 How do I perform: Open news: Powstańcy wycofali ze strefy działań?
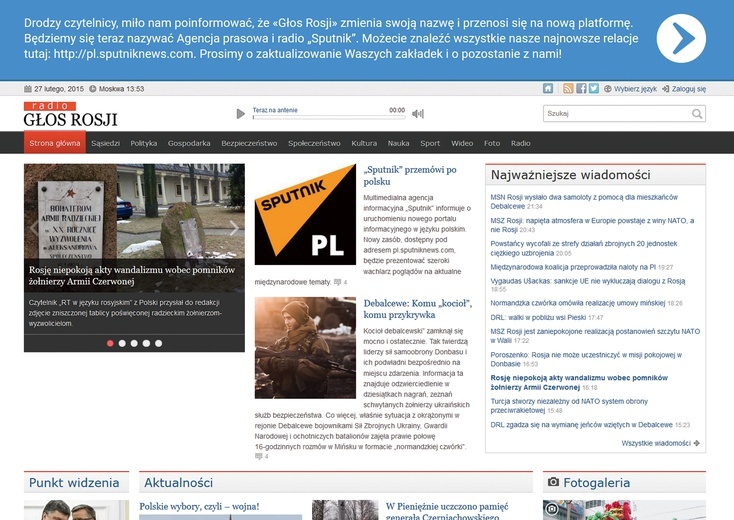pyautogui.click(x=584, y=248)
